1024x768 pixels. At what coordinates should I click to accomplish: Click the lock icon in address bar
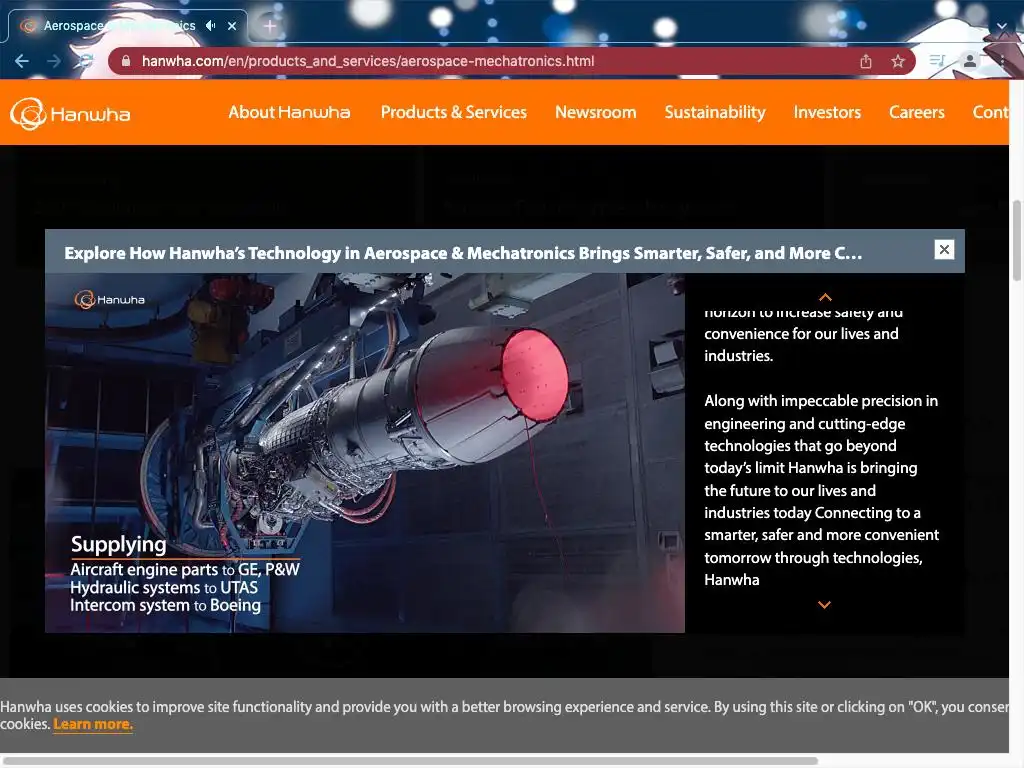(x=126, y=61)
